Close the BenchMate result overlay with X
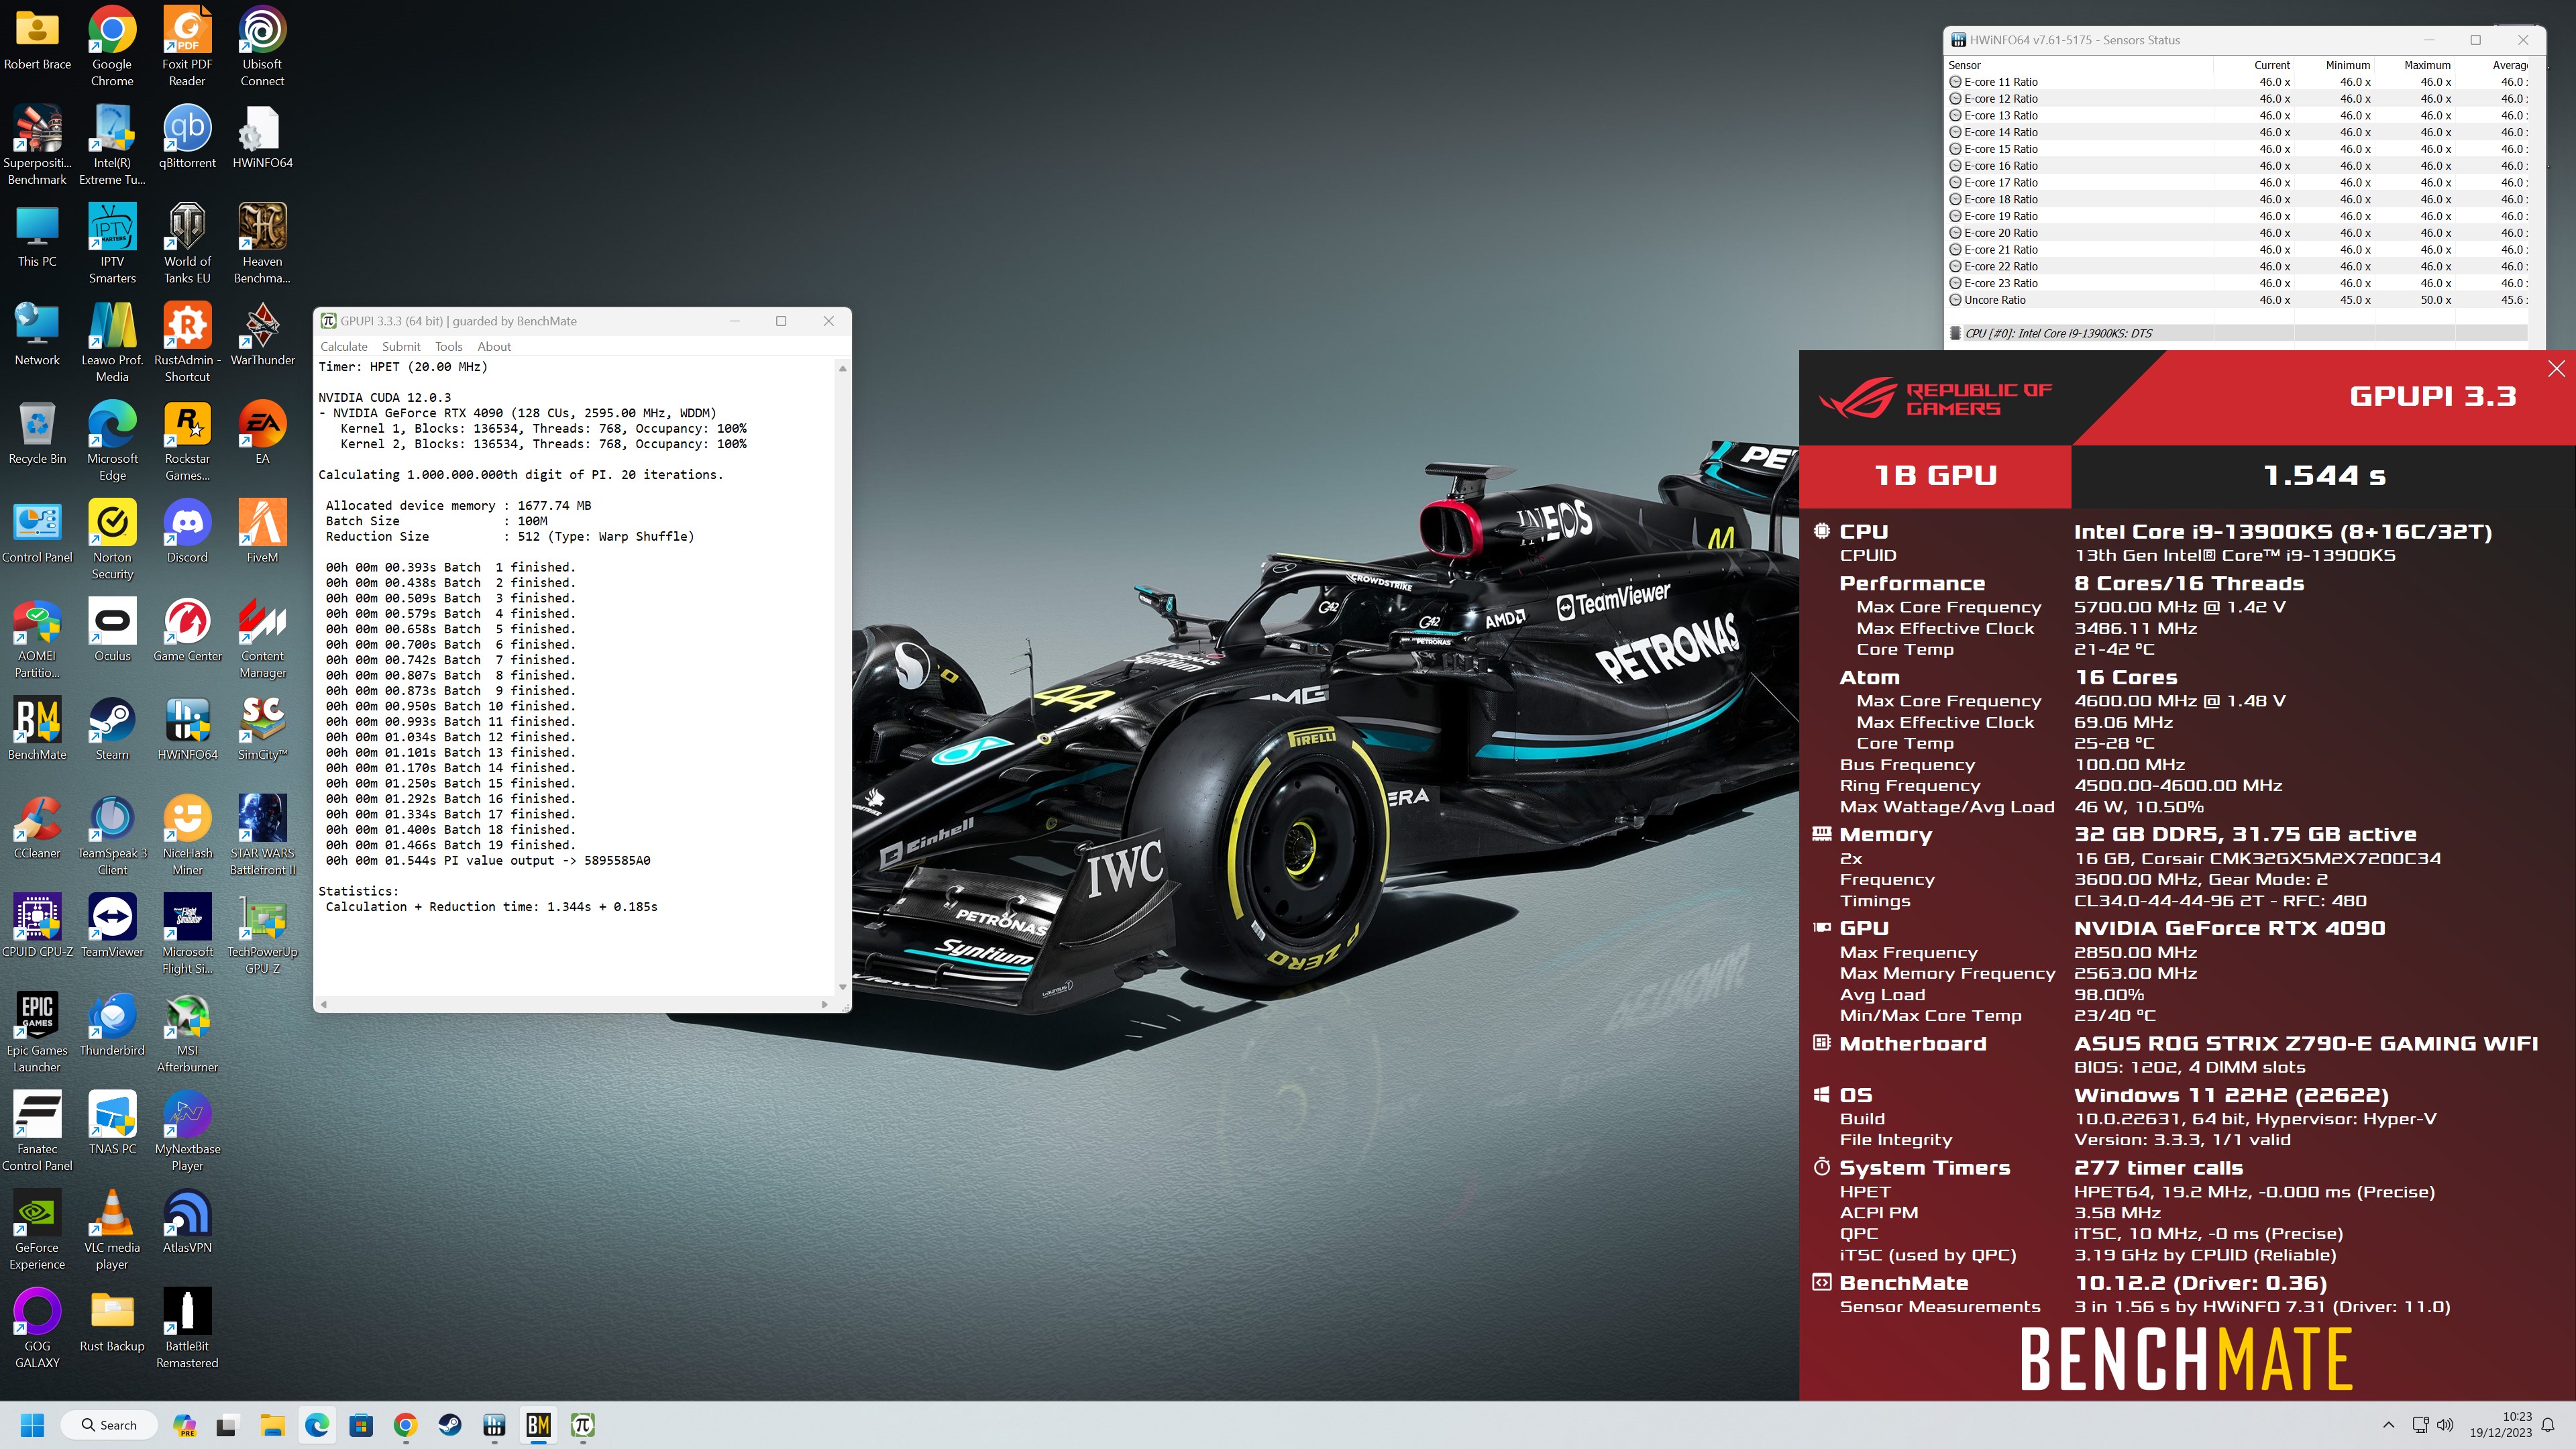 click(2556, 368)
